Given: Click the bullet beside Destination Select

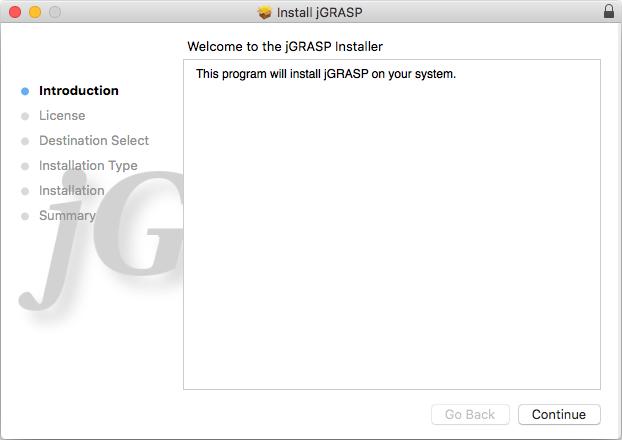Looking at the screenshot, I should point(25,141).
